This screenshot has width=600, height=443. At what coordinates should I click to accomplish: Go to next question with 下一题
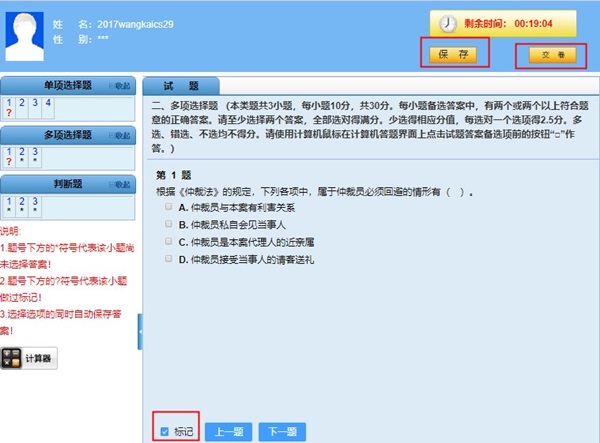click(x=282, y=432)
